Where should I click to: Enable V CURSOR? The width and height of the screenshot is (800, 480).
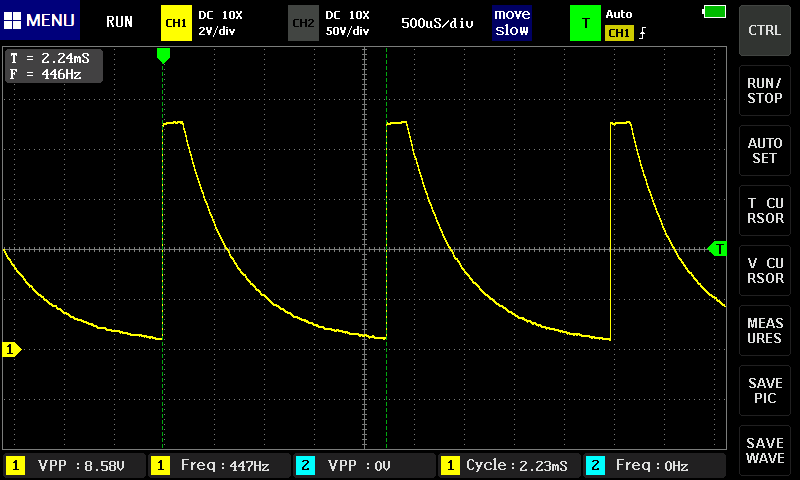click(764, 270)
